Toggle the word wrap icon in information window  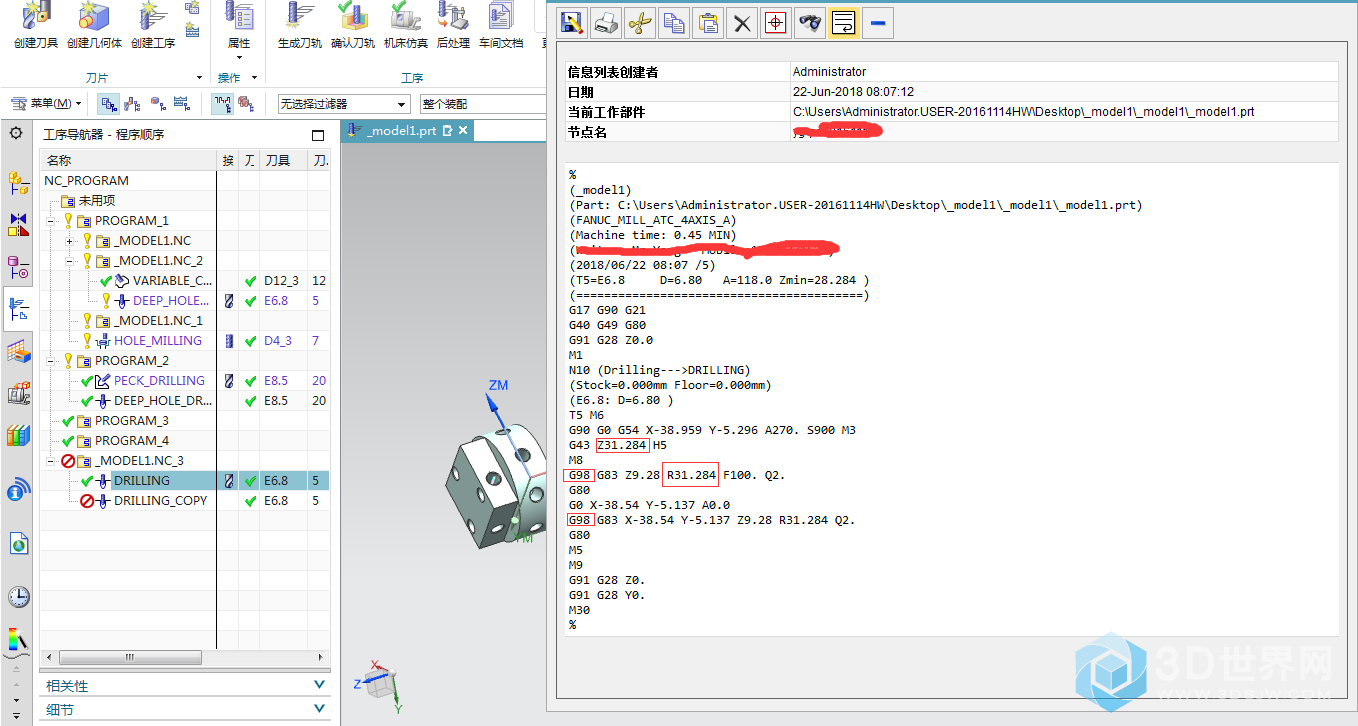[844, 23]
